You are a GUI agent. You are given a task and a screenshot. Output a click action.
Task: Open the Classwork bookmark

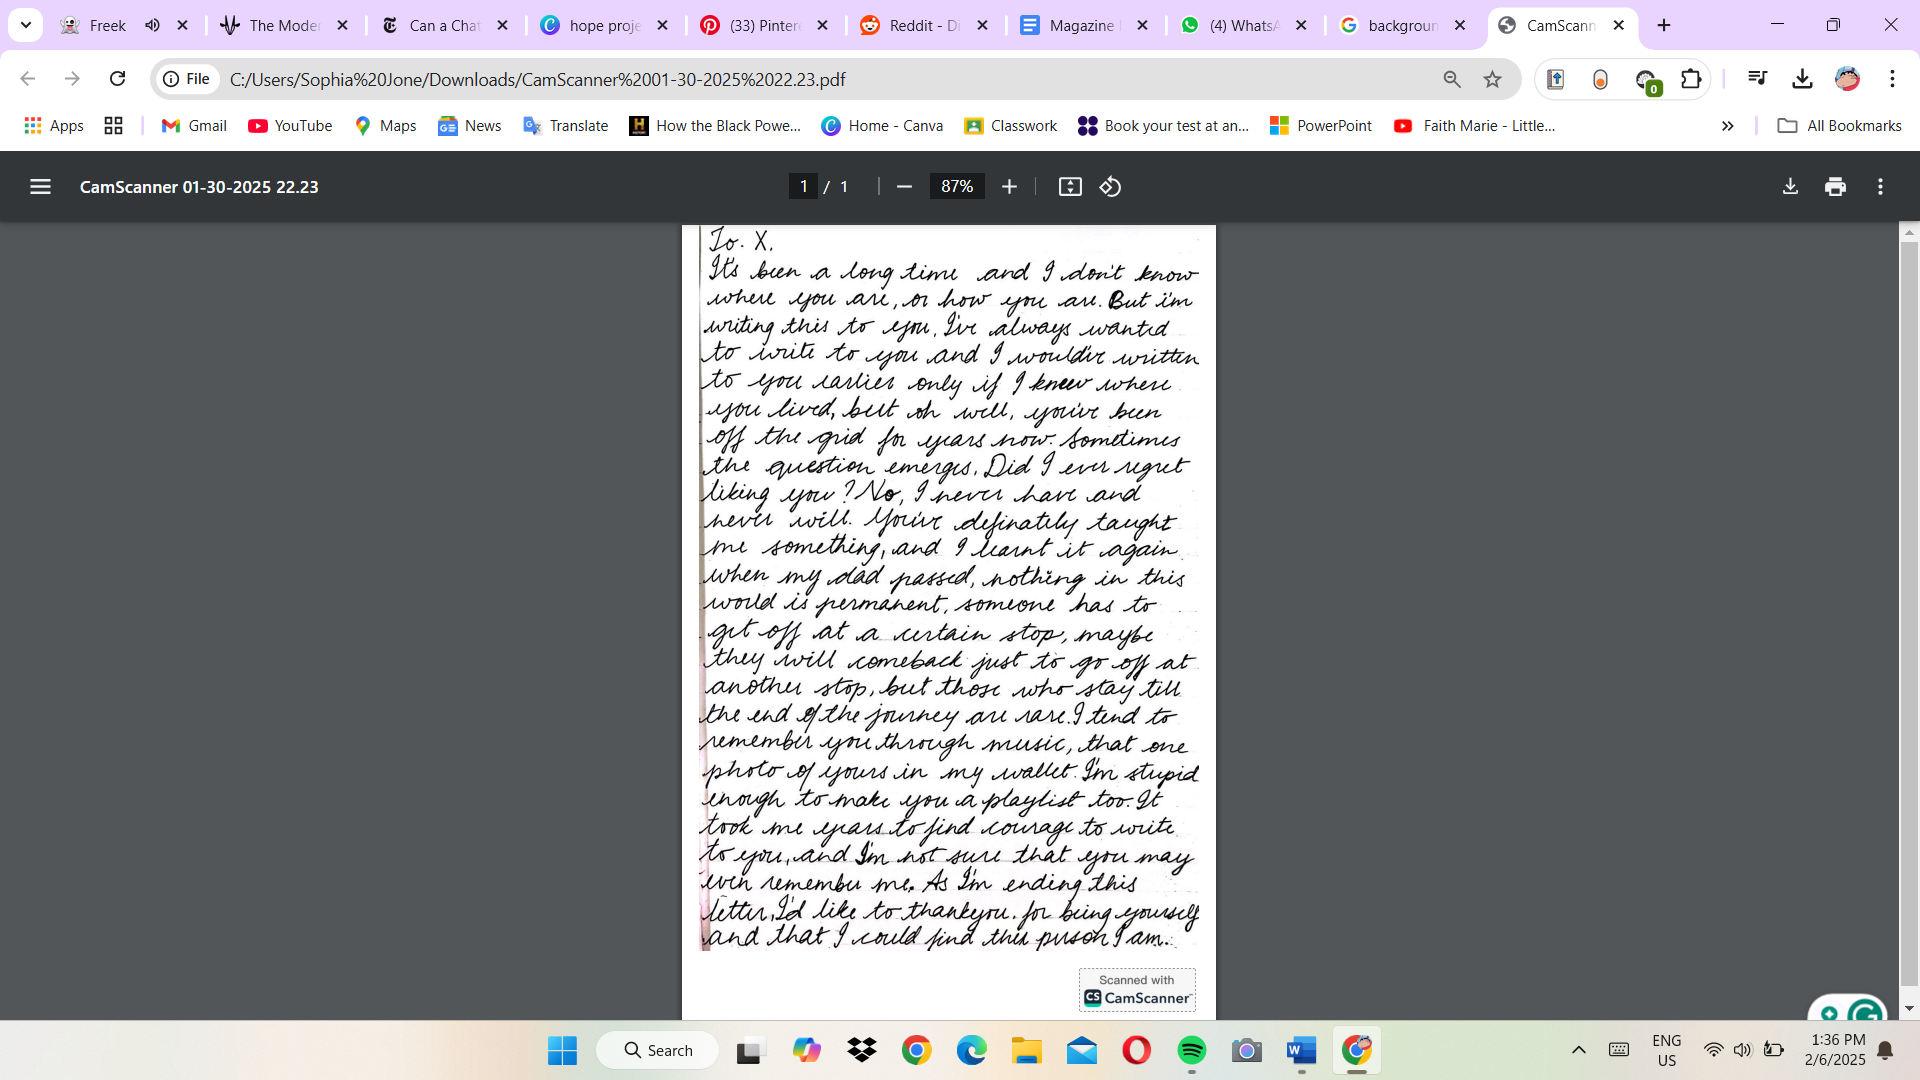pos(1010,126)
